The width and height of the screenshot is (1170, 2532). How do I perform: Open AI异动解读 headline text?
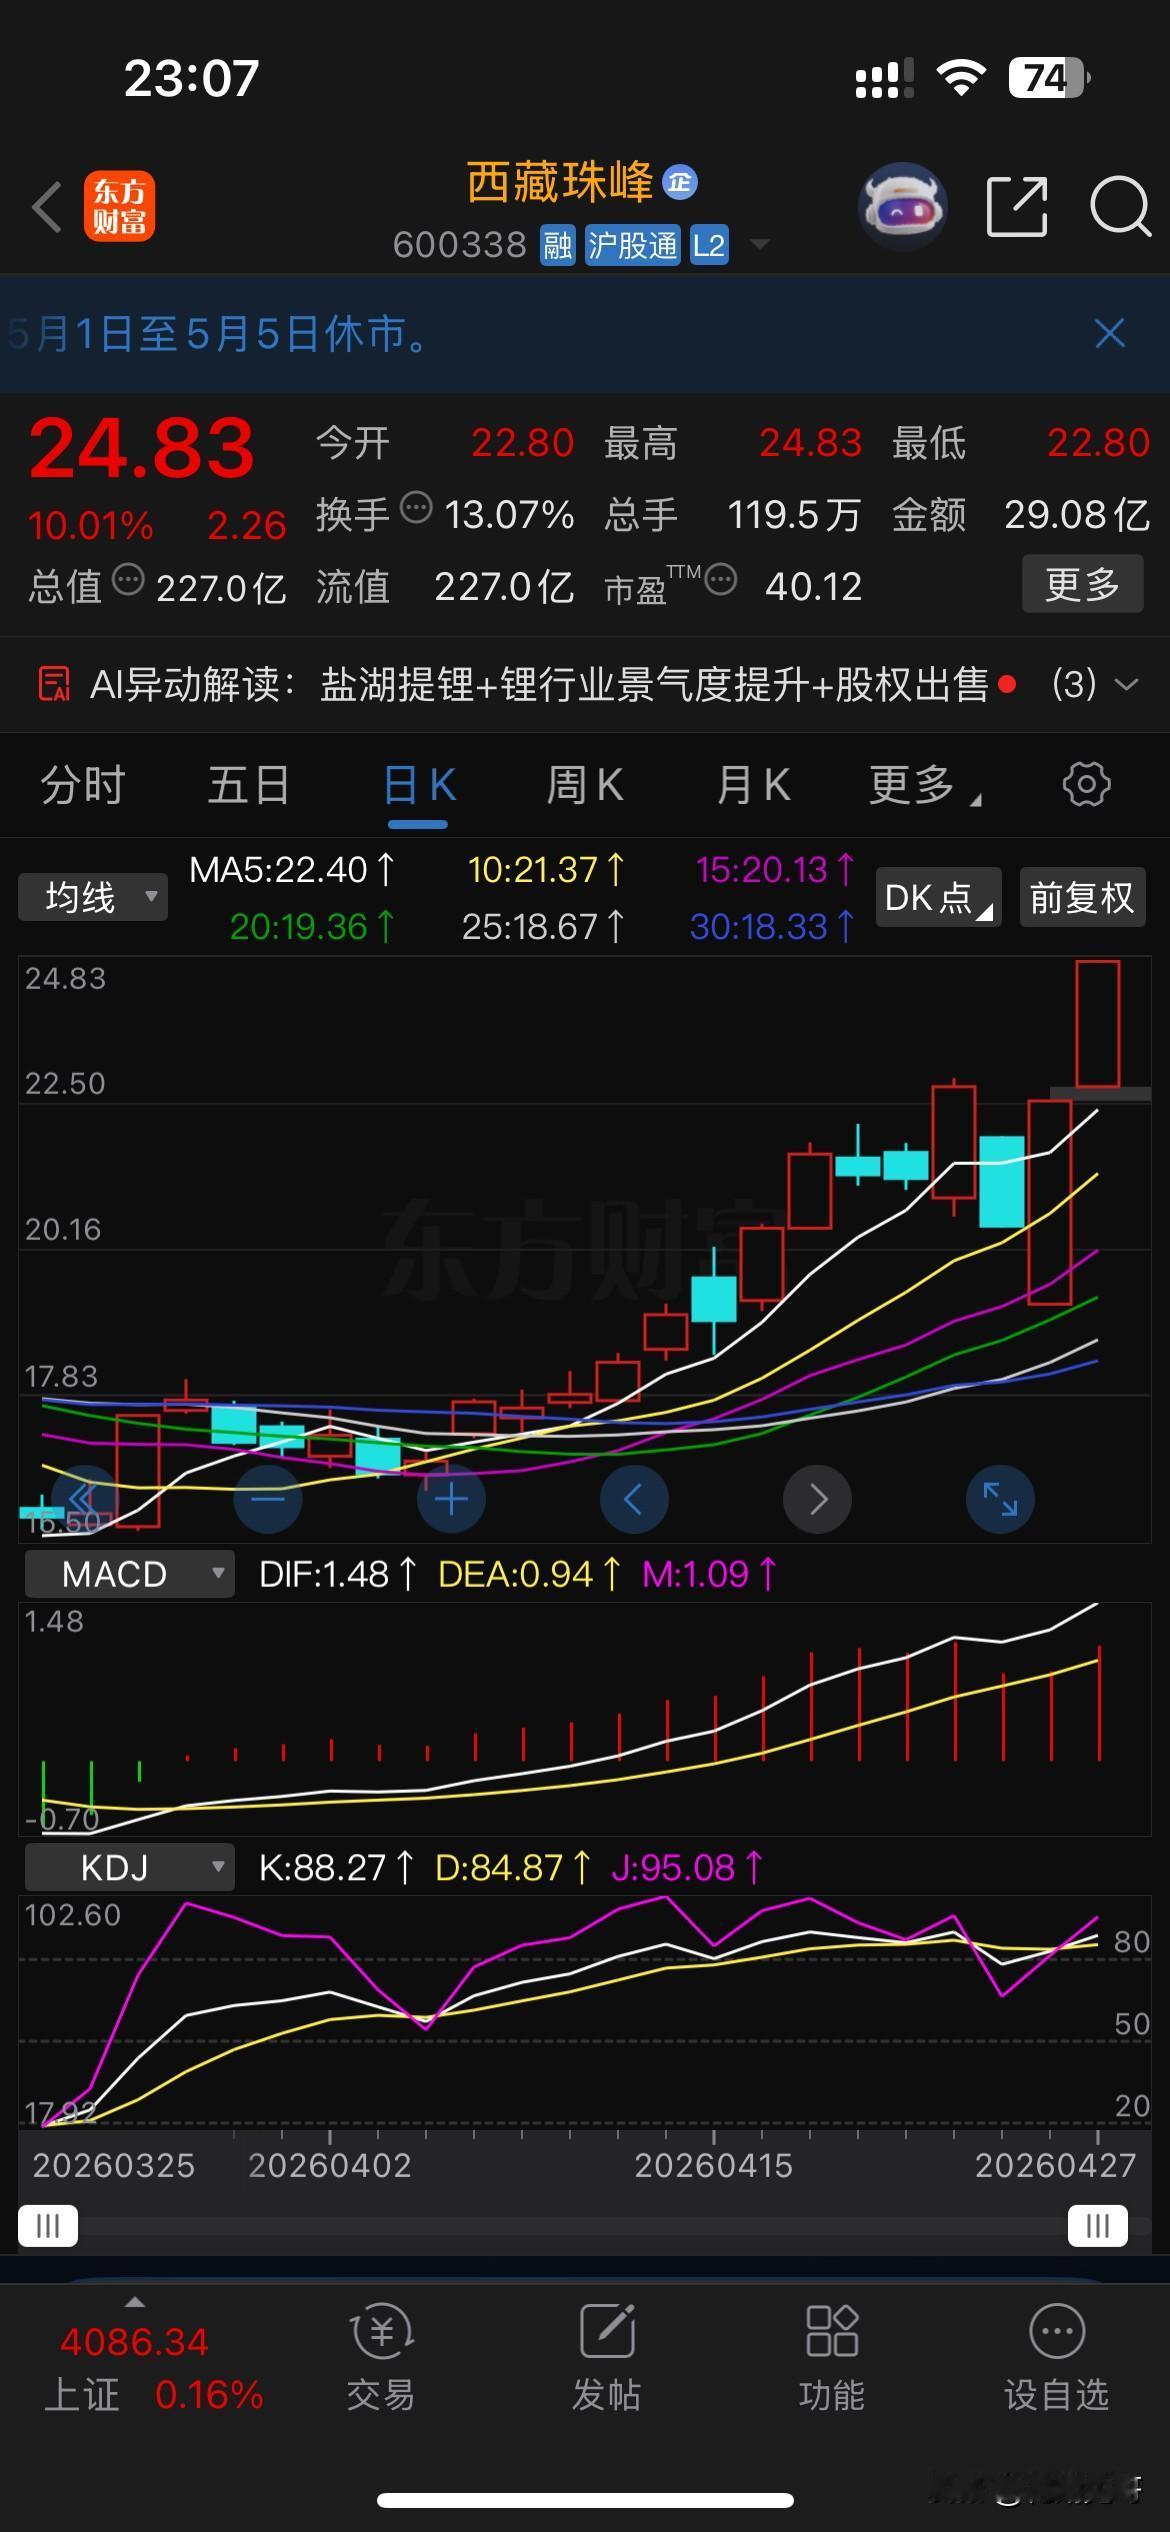[x=654, y=685]
